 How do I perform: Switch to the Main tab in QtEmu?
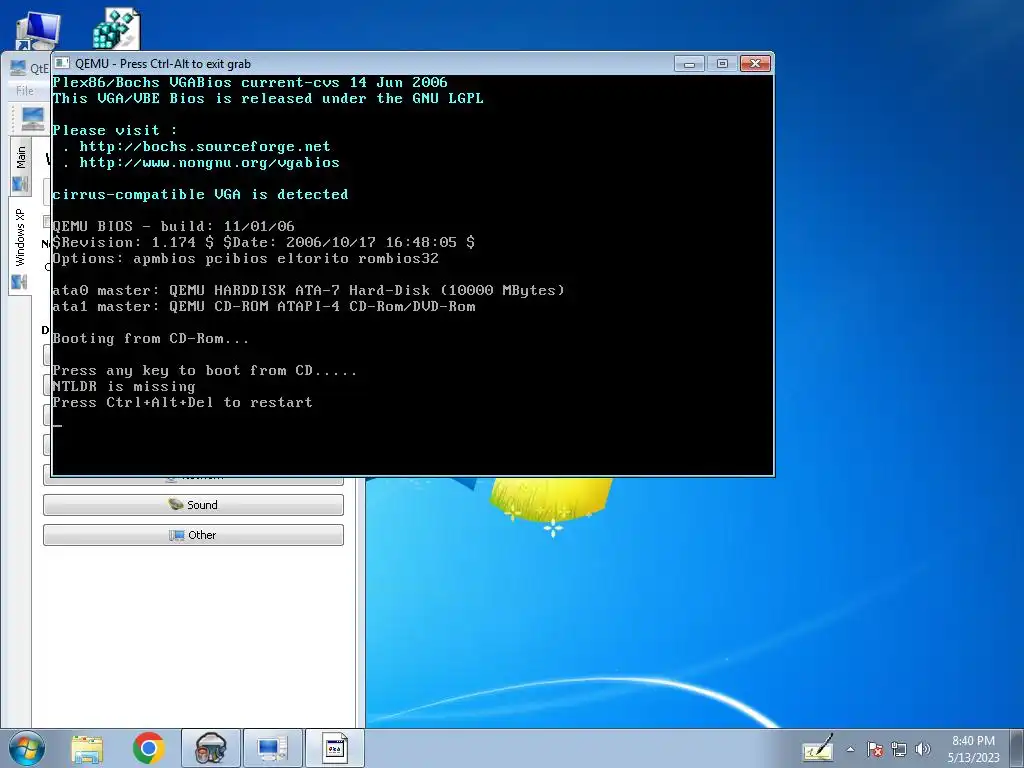(21, 167)
